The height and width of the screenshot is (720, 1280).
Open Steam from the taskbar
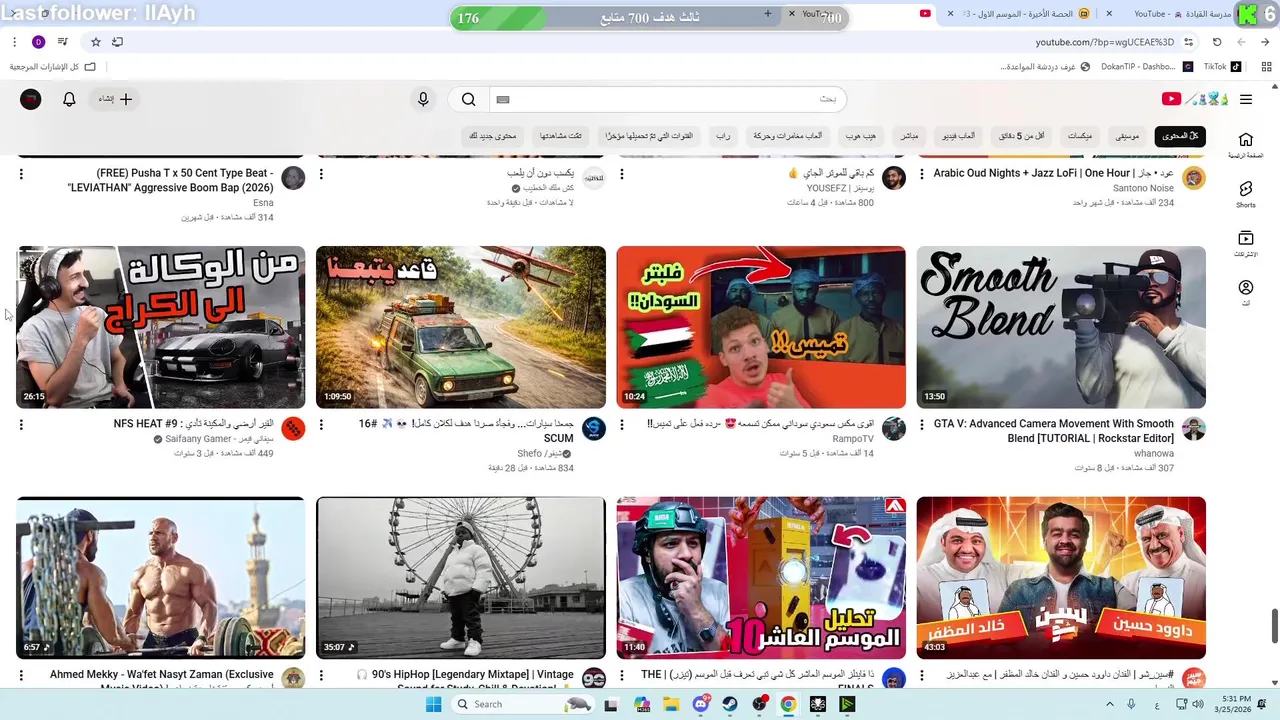[730, 704]
